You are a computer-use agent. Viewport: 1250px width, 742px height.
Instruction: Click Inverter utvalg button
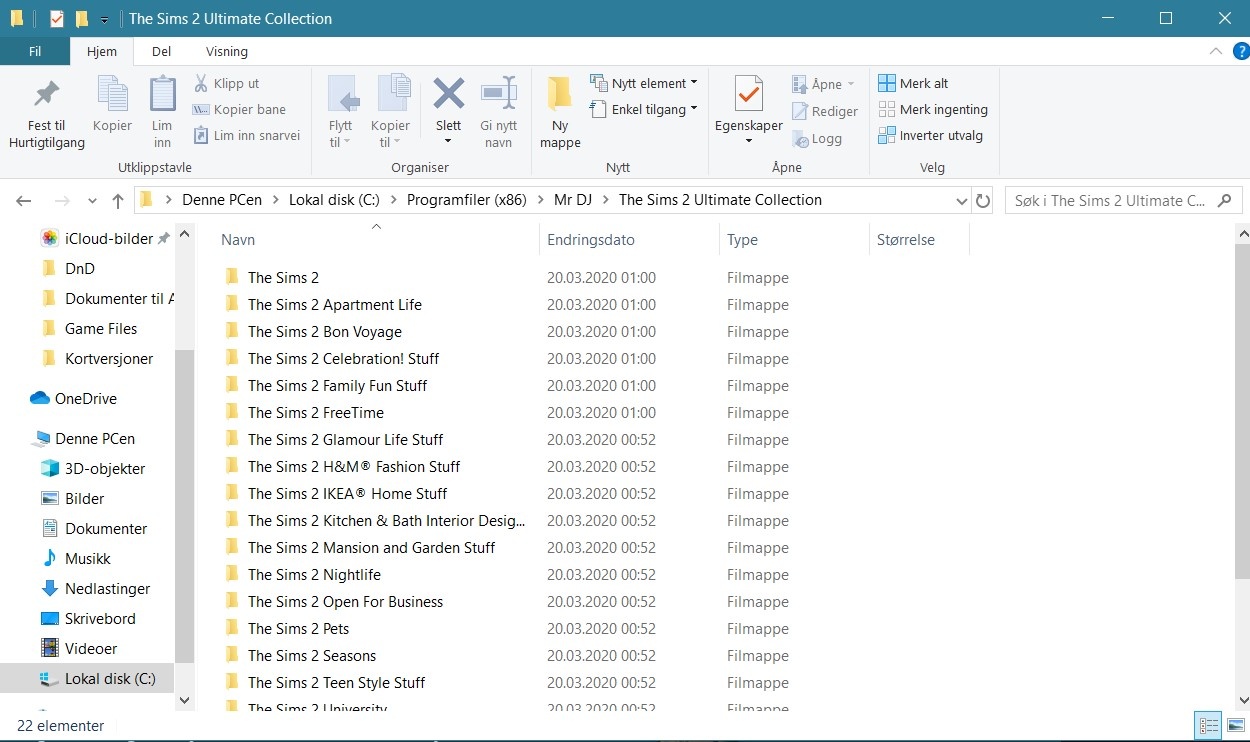click(x=930, y=136)
